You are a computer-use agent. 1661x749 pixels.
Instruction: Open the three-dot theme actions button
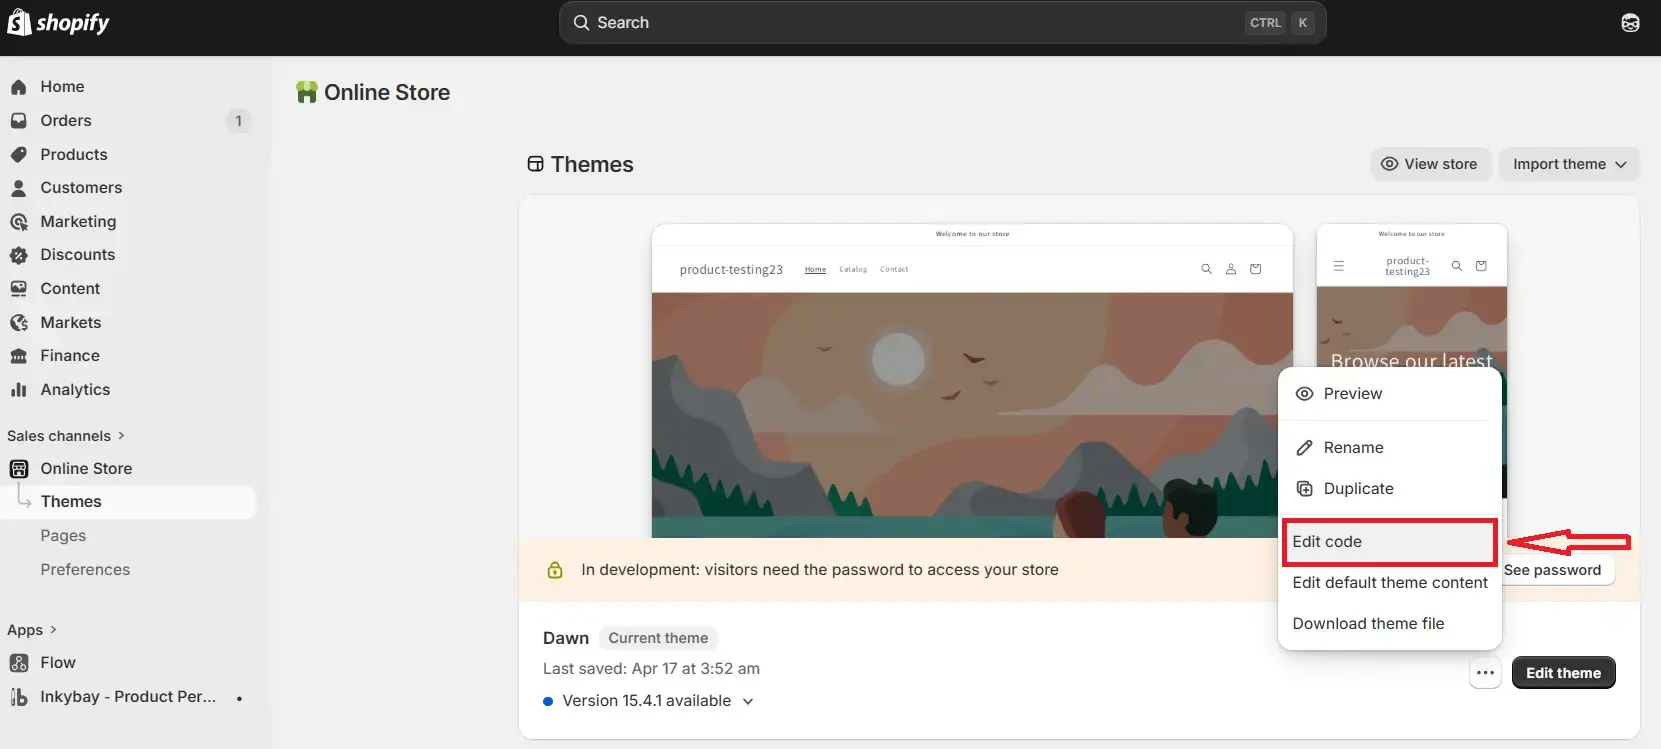1486,673
